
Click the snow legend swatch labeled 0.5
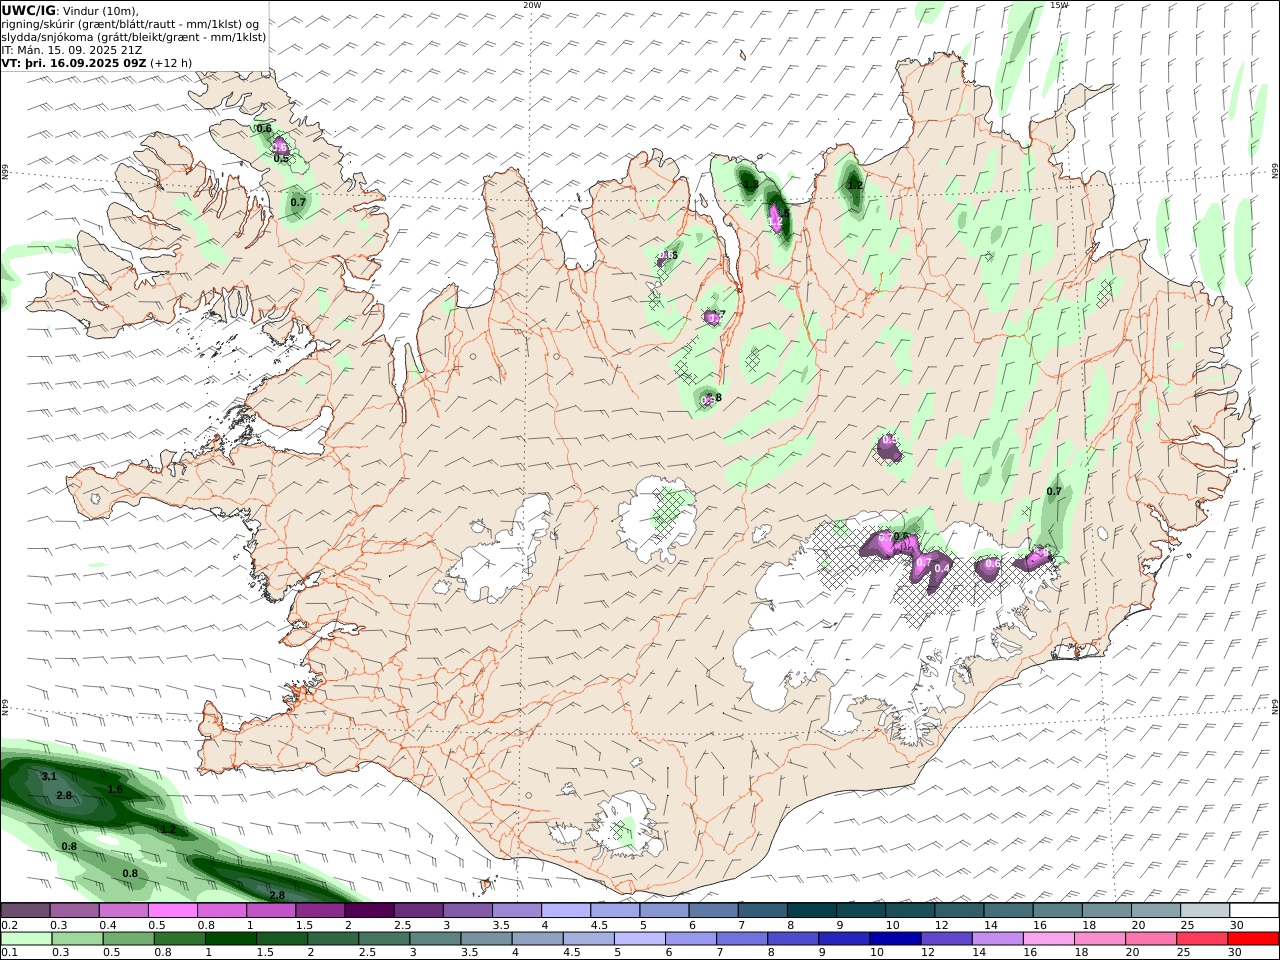172,910
